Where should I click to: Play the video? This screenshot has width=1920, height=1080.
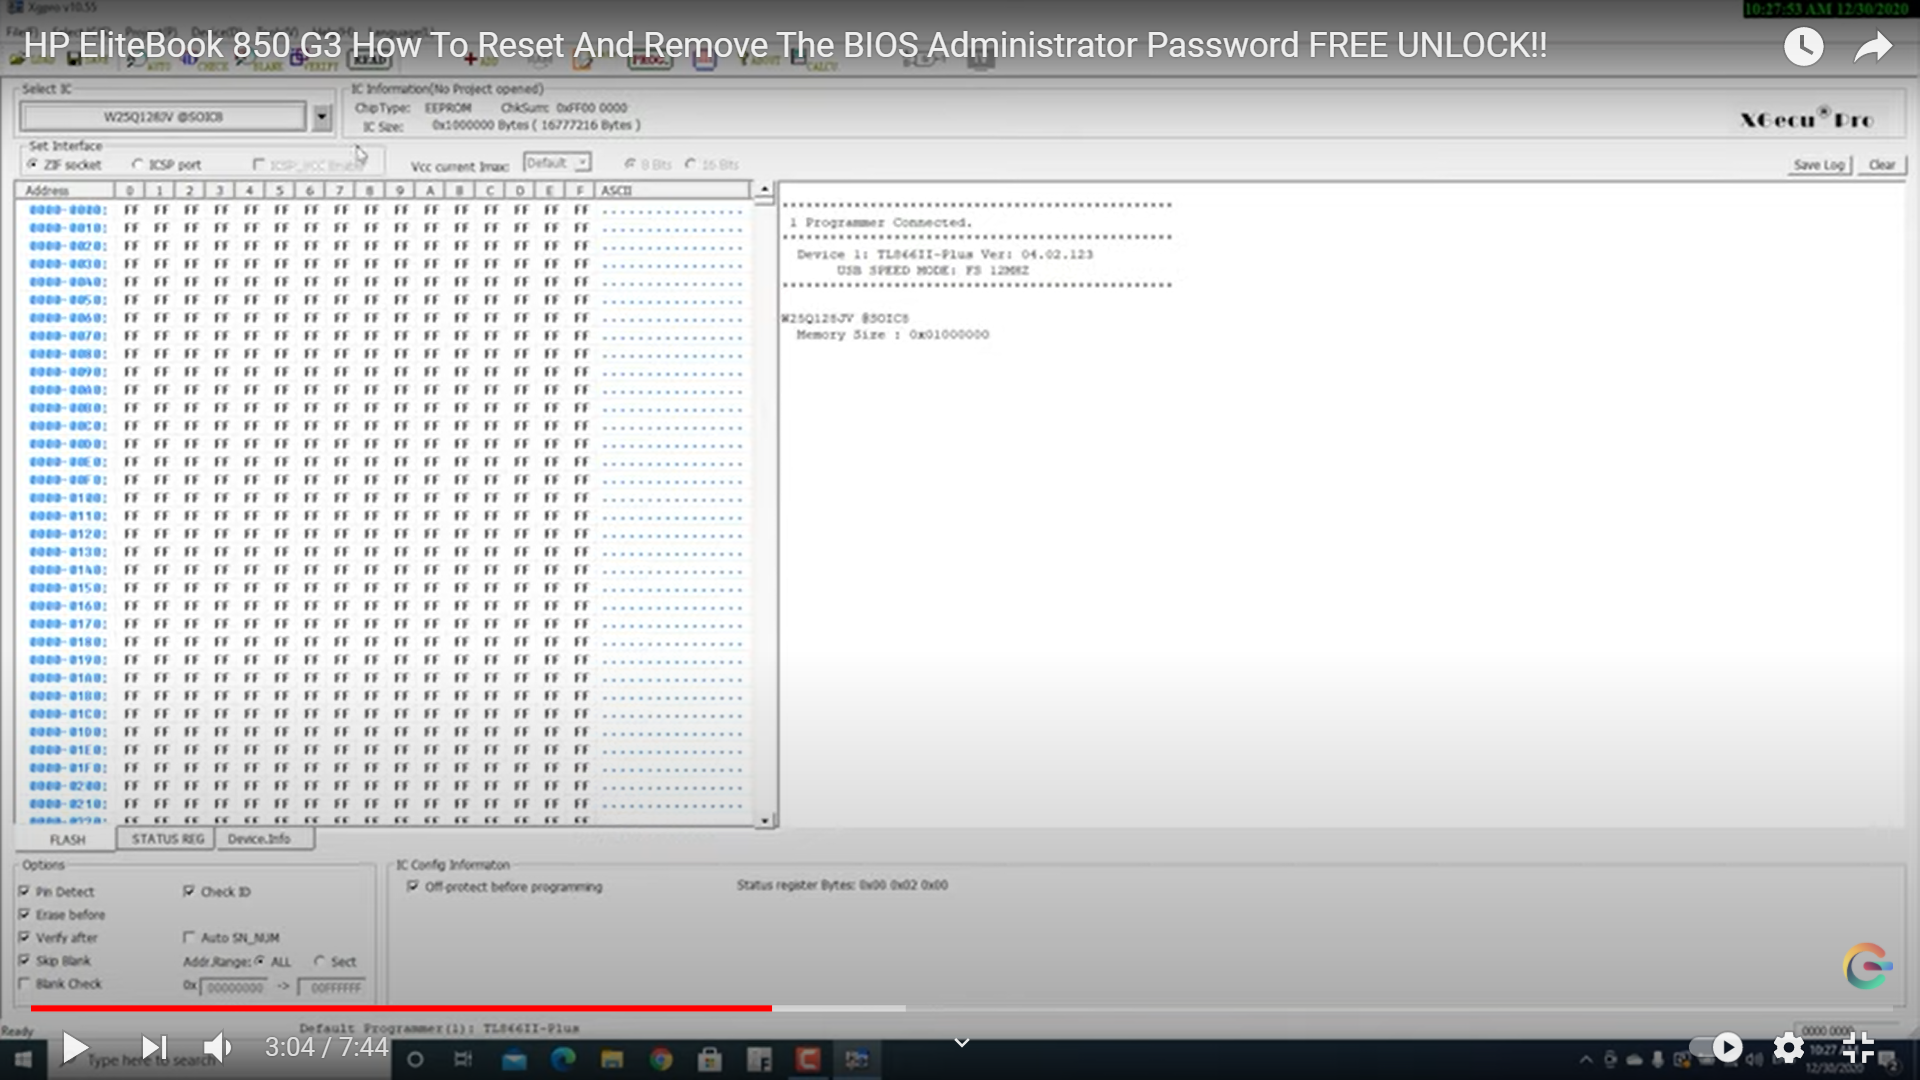(75, 1047)
